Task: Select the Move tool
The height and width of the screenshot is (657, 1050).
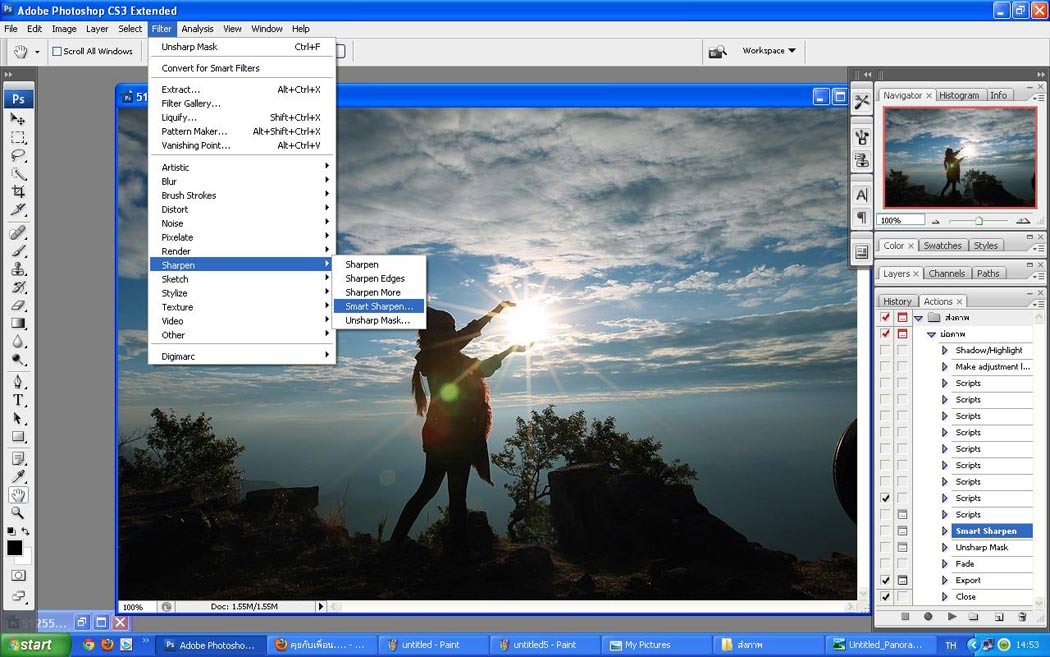Action: pos(18,119)
